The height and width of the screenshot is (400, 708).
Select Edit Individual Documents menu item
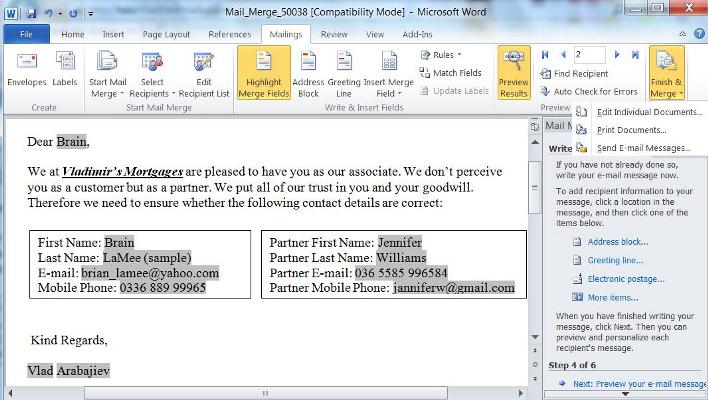click(649, 112)
